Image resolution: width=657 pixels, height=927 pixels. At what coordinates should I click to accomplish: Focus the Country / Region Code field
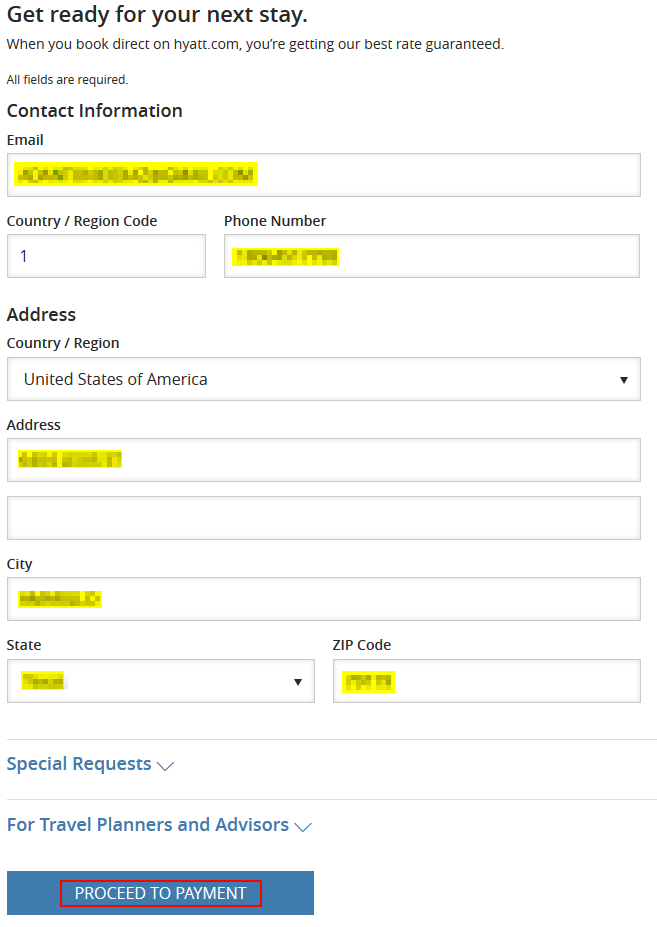(106, 256)
